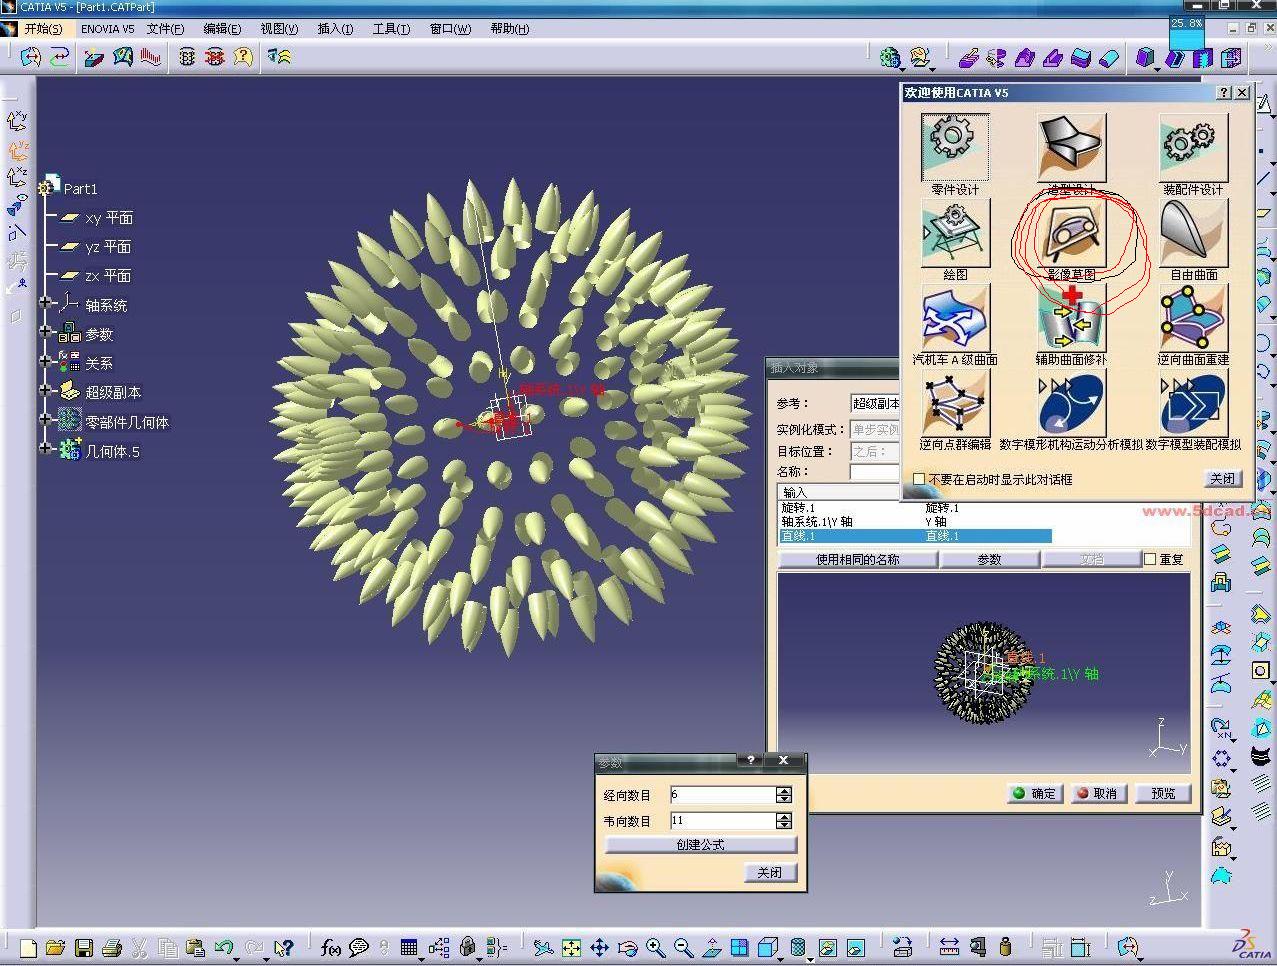
Task: Click the Rotate view icon
Action: pos(627,947)
